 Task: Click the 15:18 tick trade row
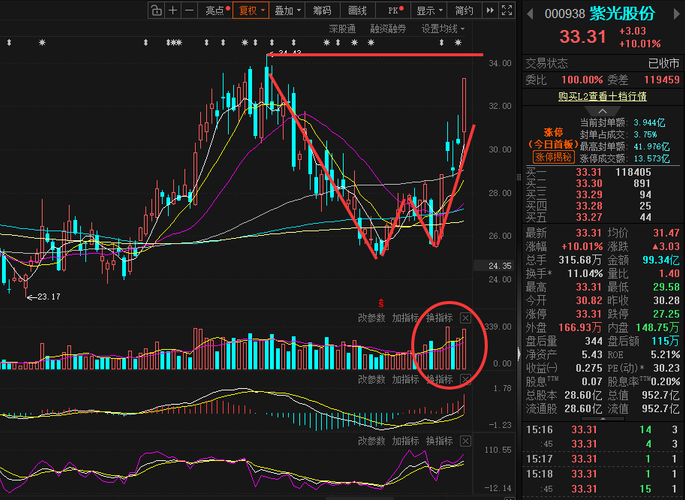(x=602, y=474)
